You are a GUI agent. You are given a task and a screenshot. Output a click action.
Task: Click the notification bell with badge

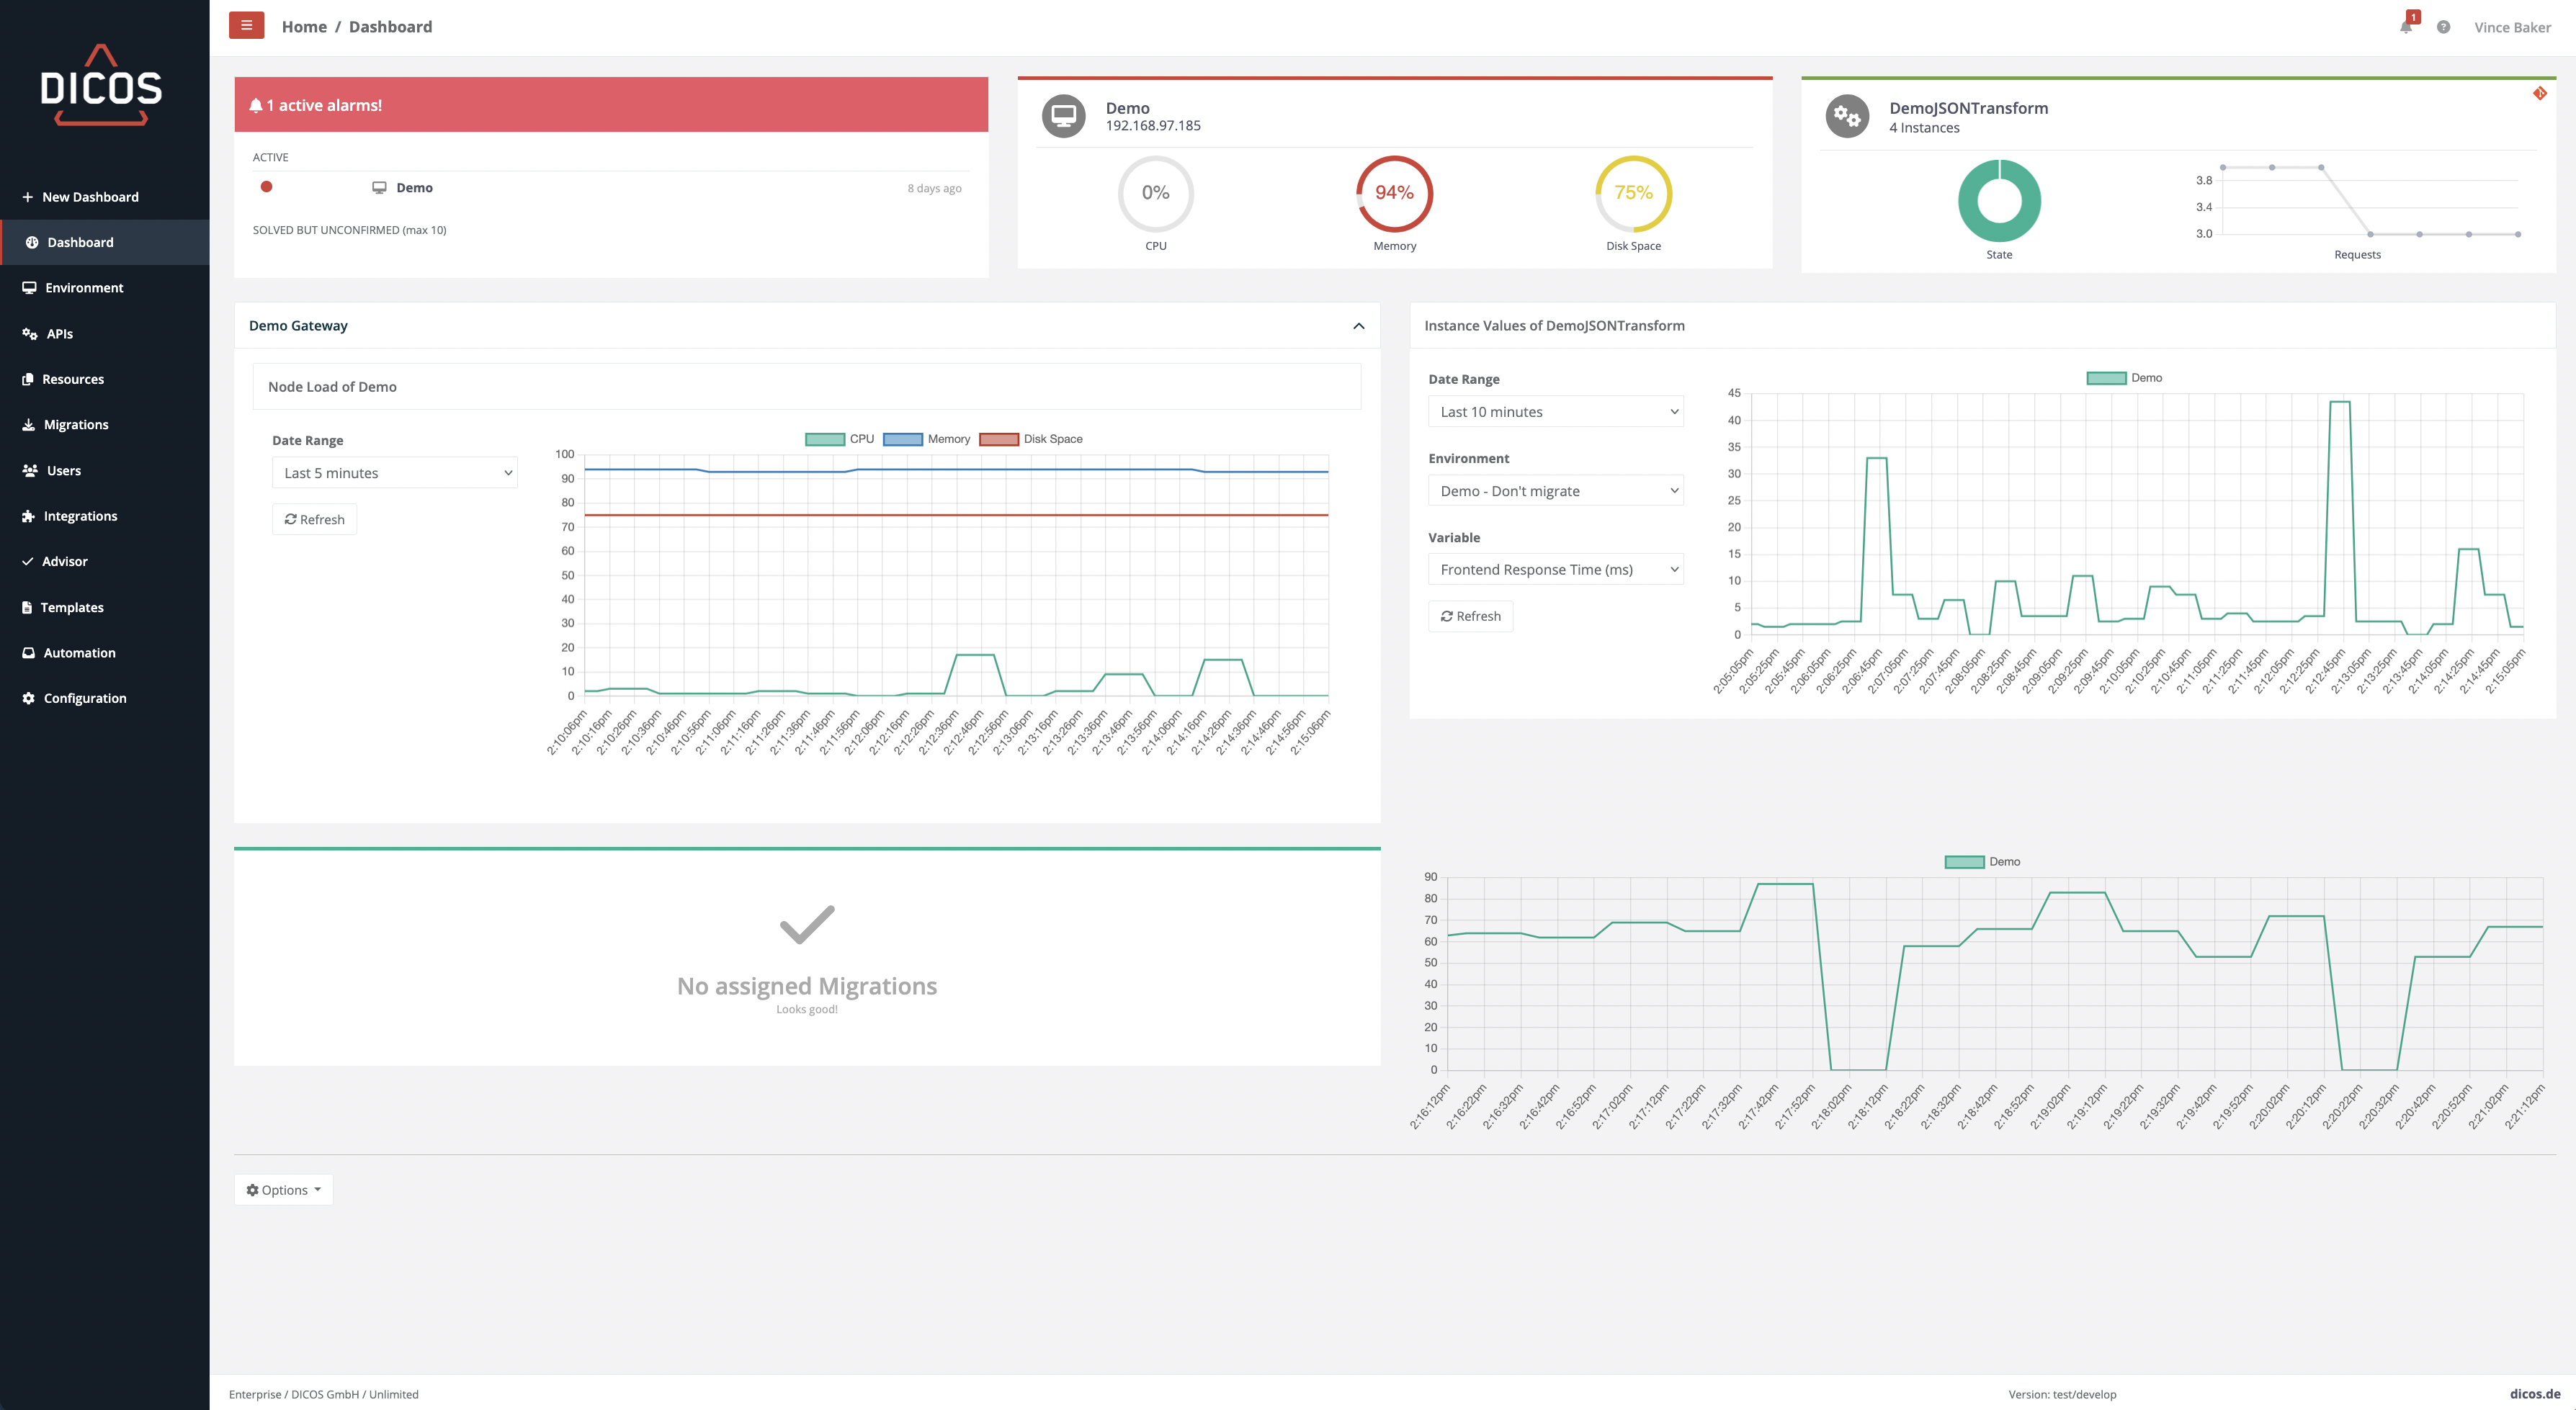[2406, 27]
